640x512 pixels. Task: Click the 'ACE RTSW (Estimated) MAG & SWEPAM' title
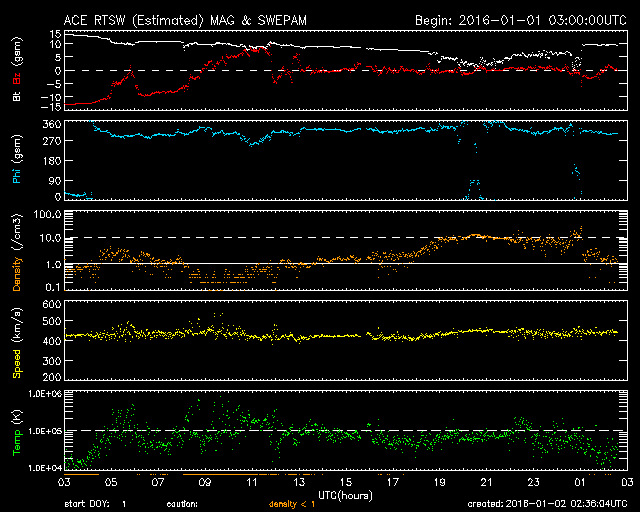point(185,20)
